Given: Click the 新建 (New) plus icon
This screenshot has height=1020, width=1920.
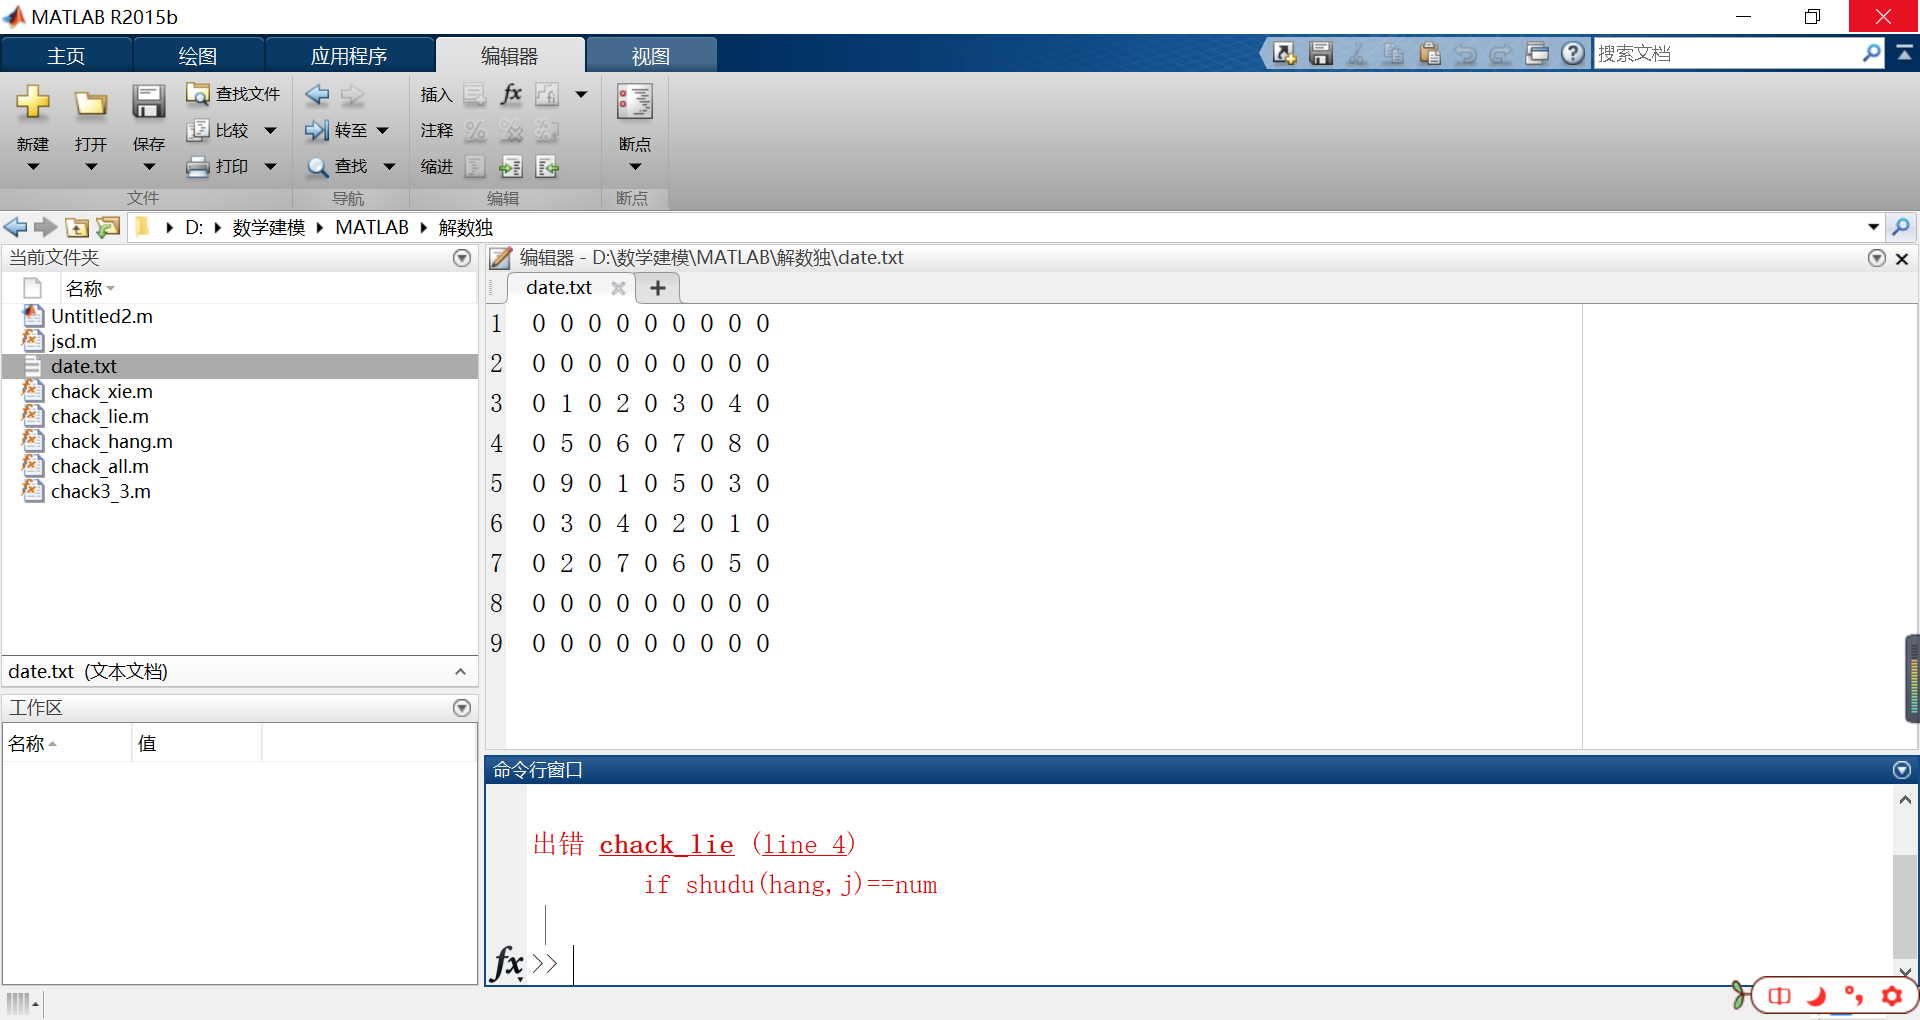Looking at the screenshot, I should (x=33, y=102).
